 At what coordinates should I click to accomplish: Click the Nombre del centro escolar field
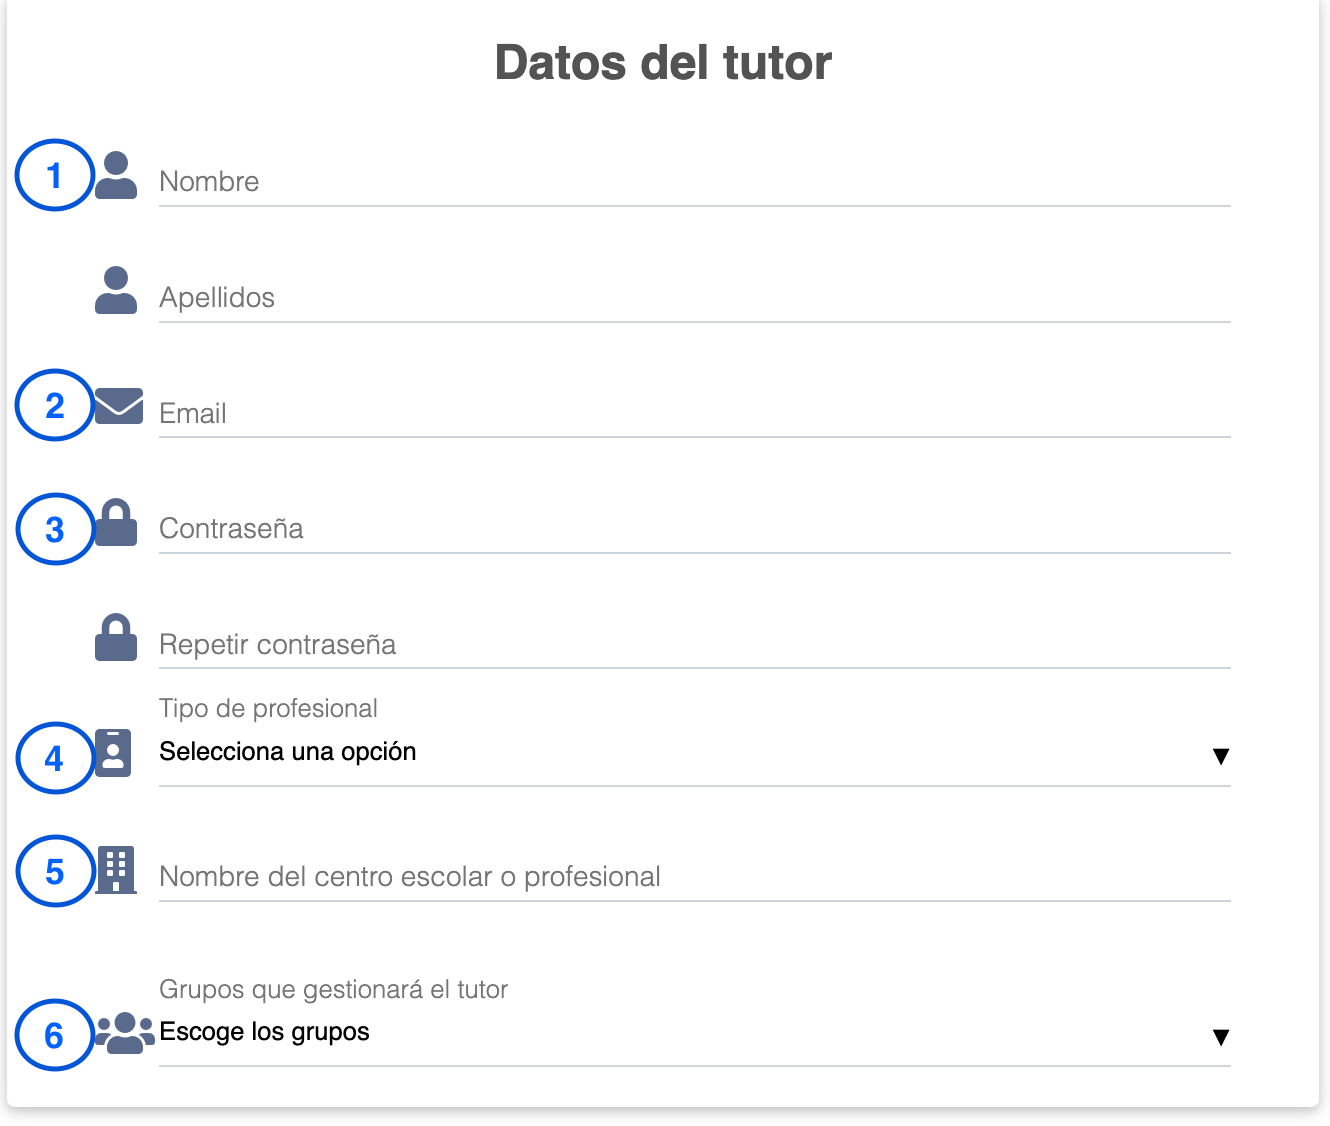pos(694,877)
